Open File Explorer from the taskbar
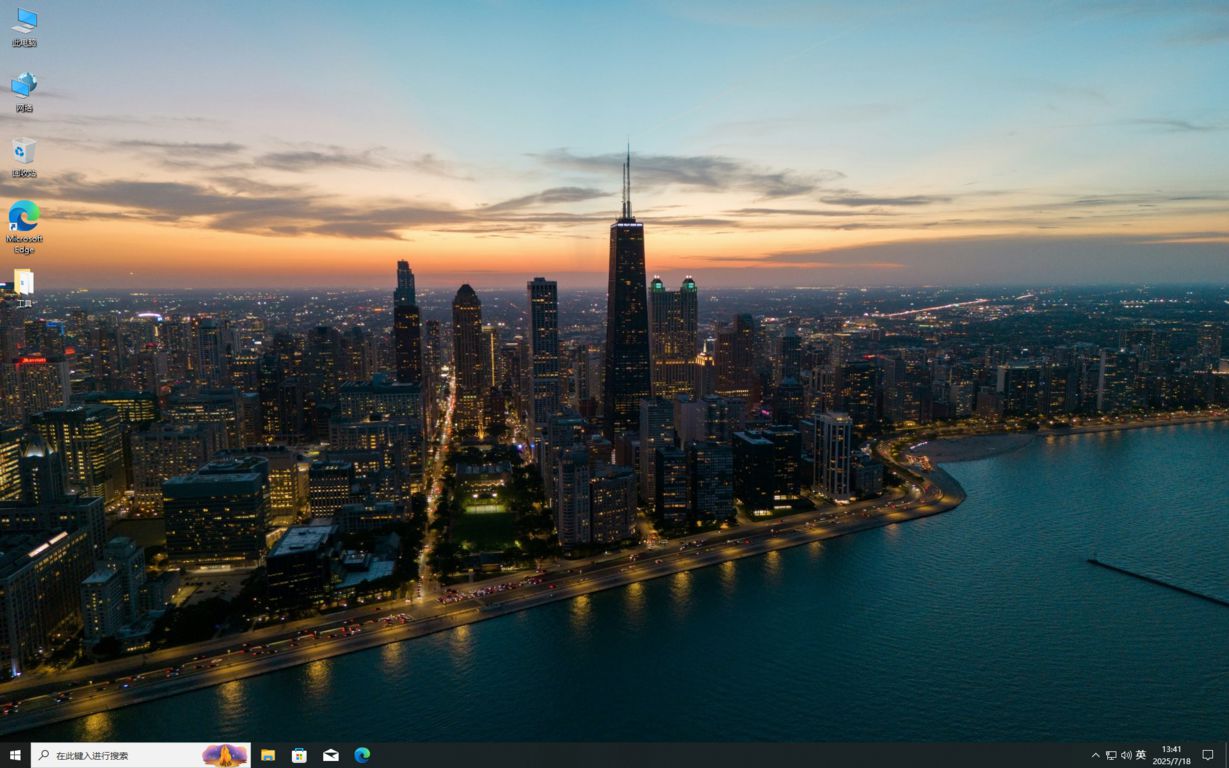 268,755
